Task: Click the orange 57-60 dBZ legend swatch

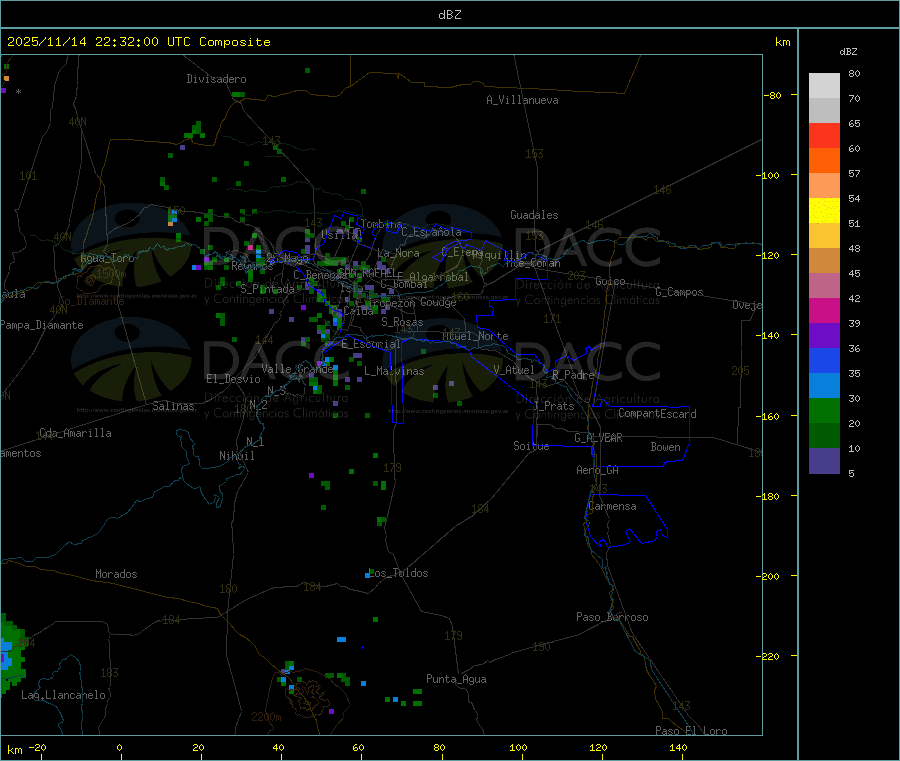Action: 824,161
